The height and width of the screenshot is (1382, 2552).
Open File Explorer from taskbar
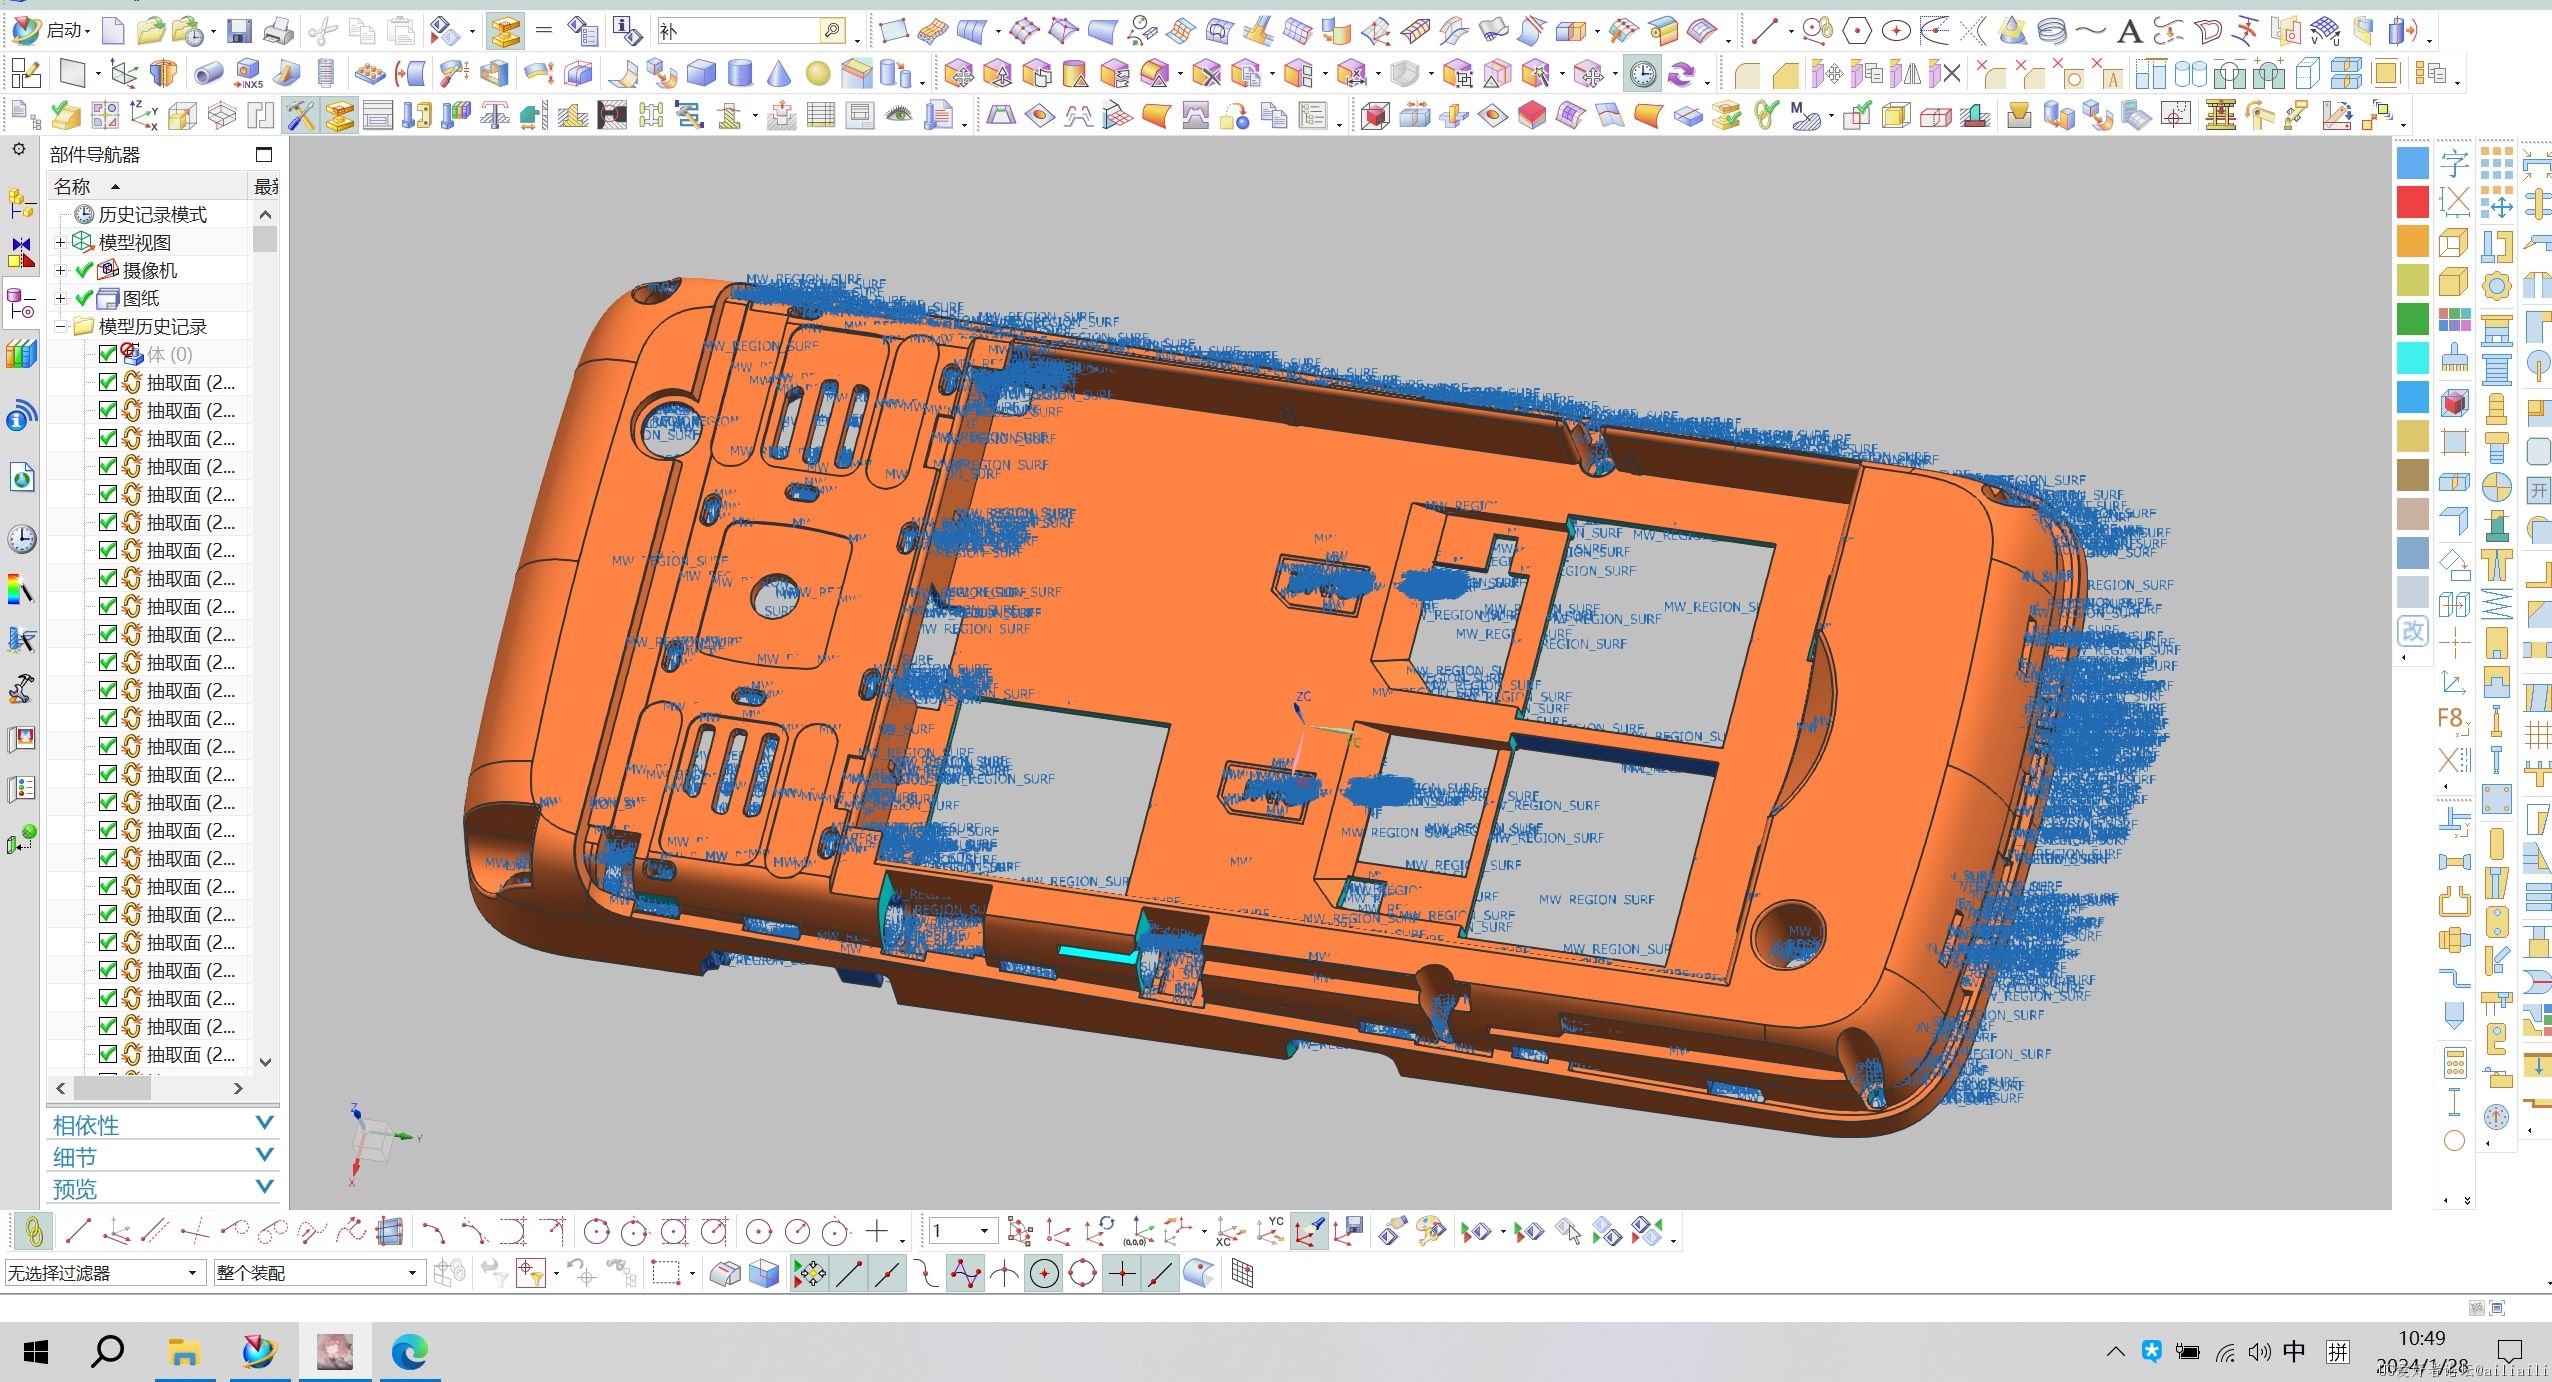(x=184, y=1353)
